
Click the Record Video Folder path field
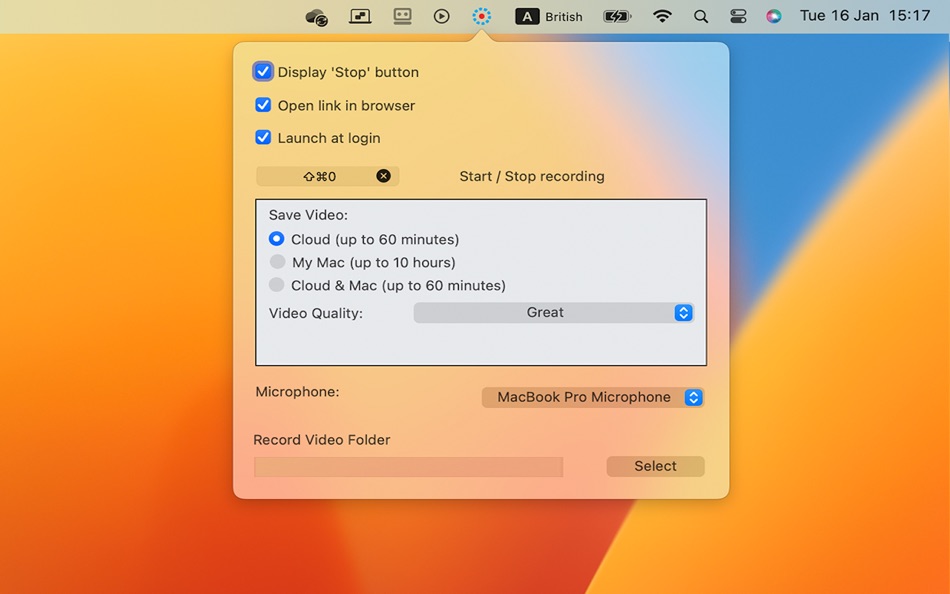coord(408,466)
